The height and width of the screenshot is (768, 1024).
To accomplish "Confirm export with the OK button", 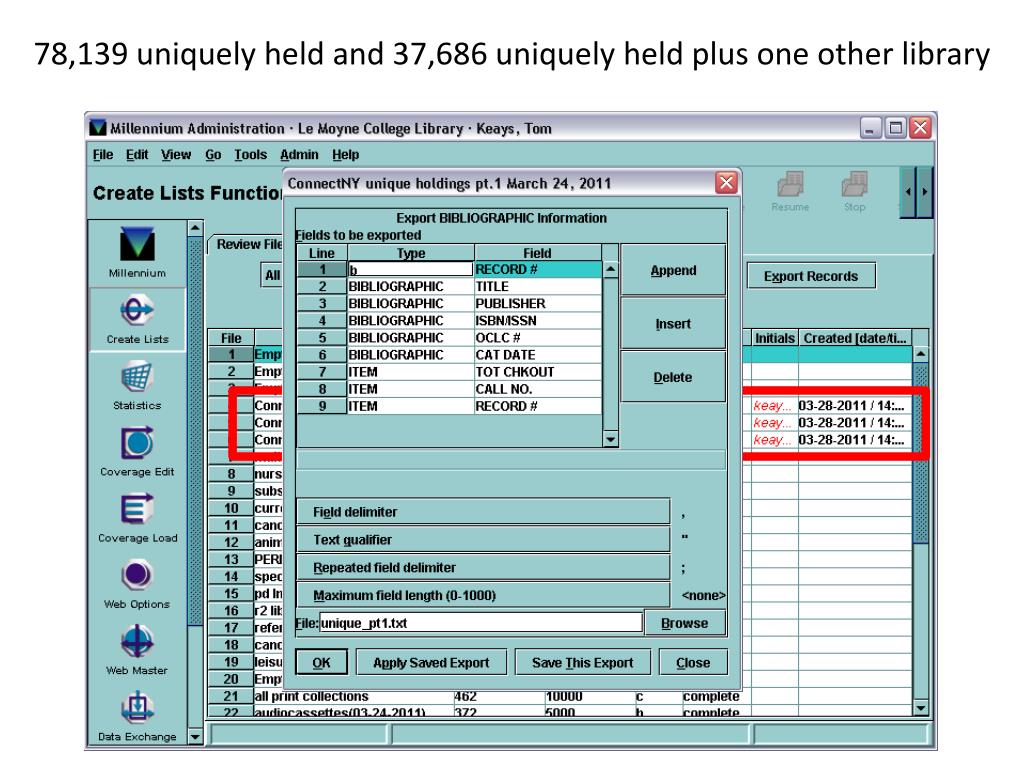I will pos(321,663).
